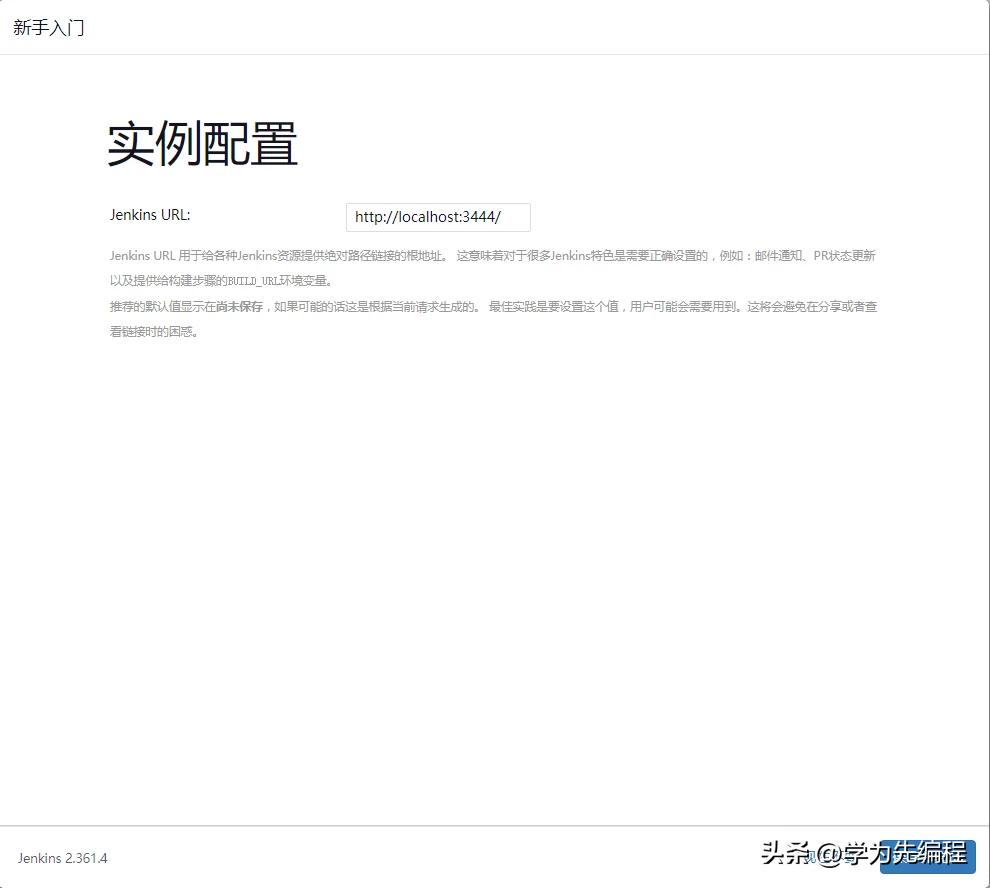
Task: Click the 实例配置 page heading
Action: click(200, 143)
